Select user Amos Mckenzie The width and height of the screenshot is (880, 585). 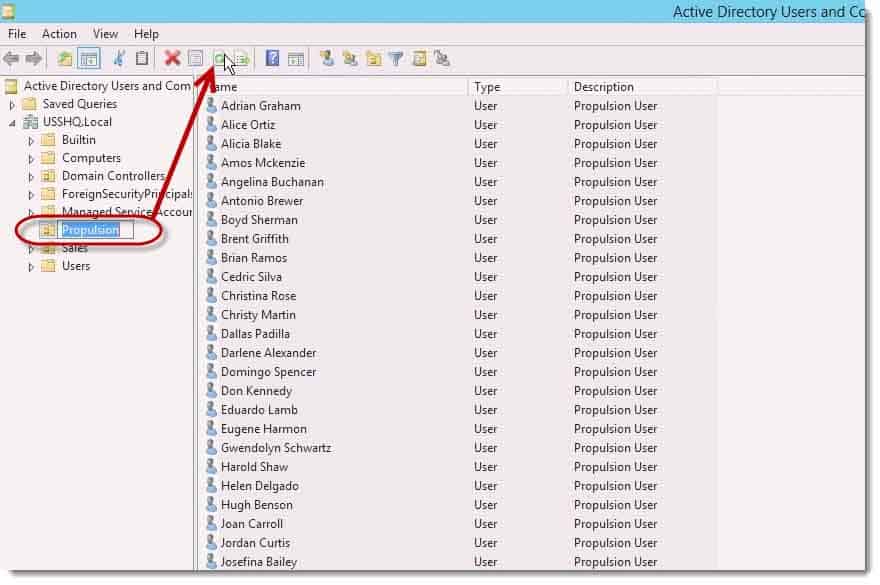click(x=263, y=163)
